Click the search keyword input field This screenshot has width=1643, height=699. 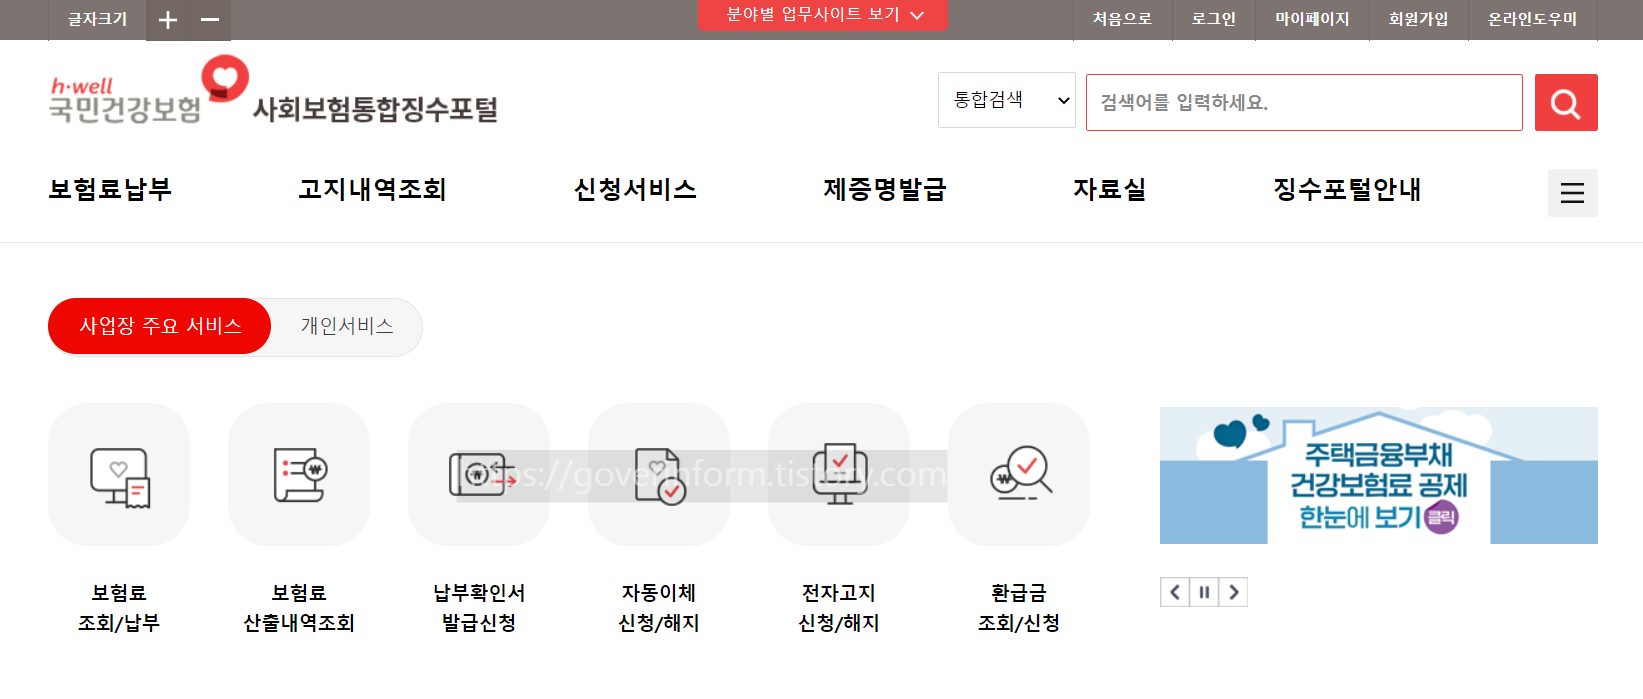pyautogui.click(x=1304, y=102)
